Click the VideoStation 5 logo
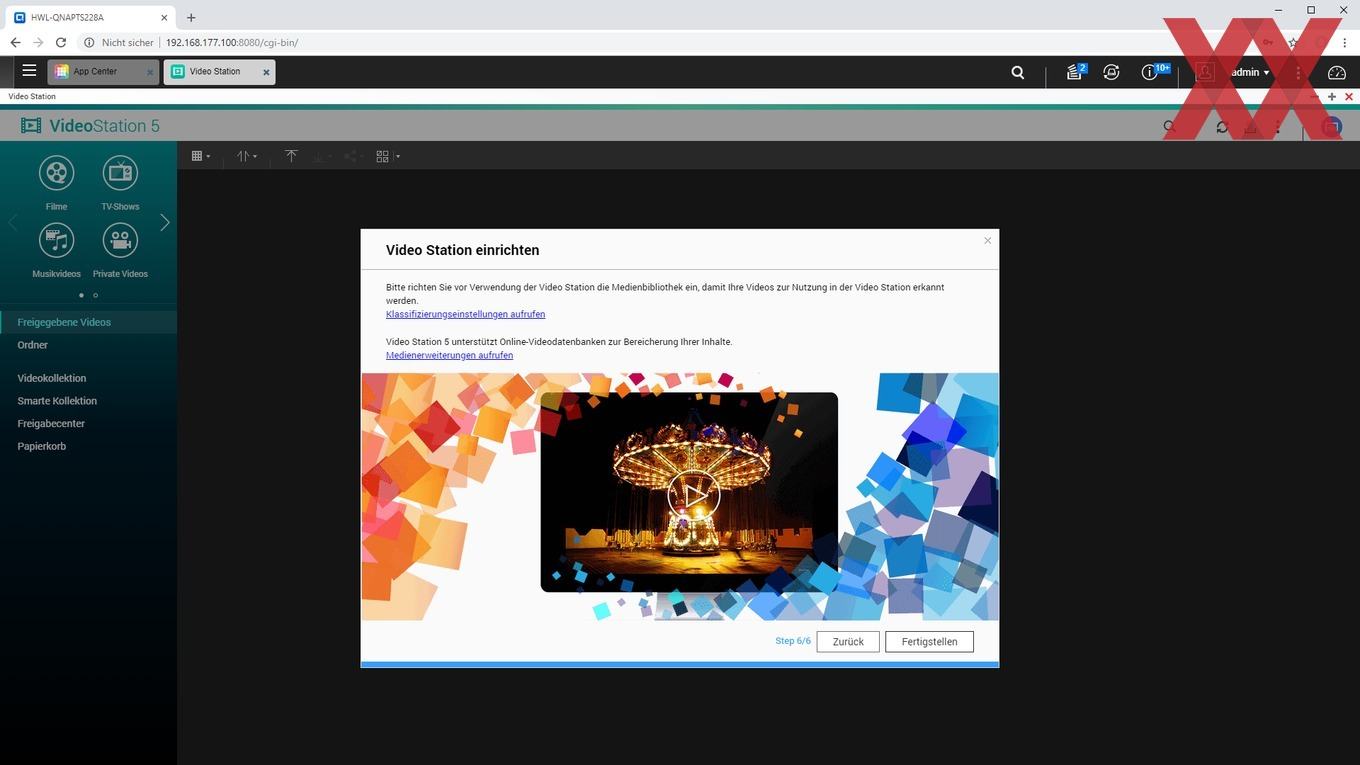This screenshot has height=765, width=1360. (x=90, y=126)
